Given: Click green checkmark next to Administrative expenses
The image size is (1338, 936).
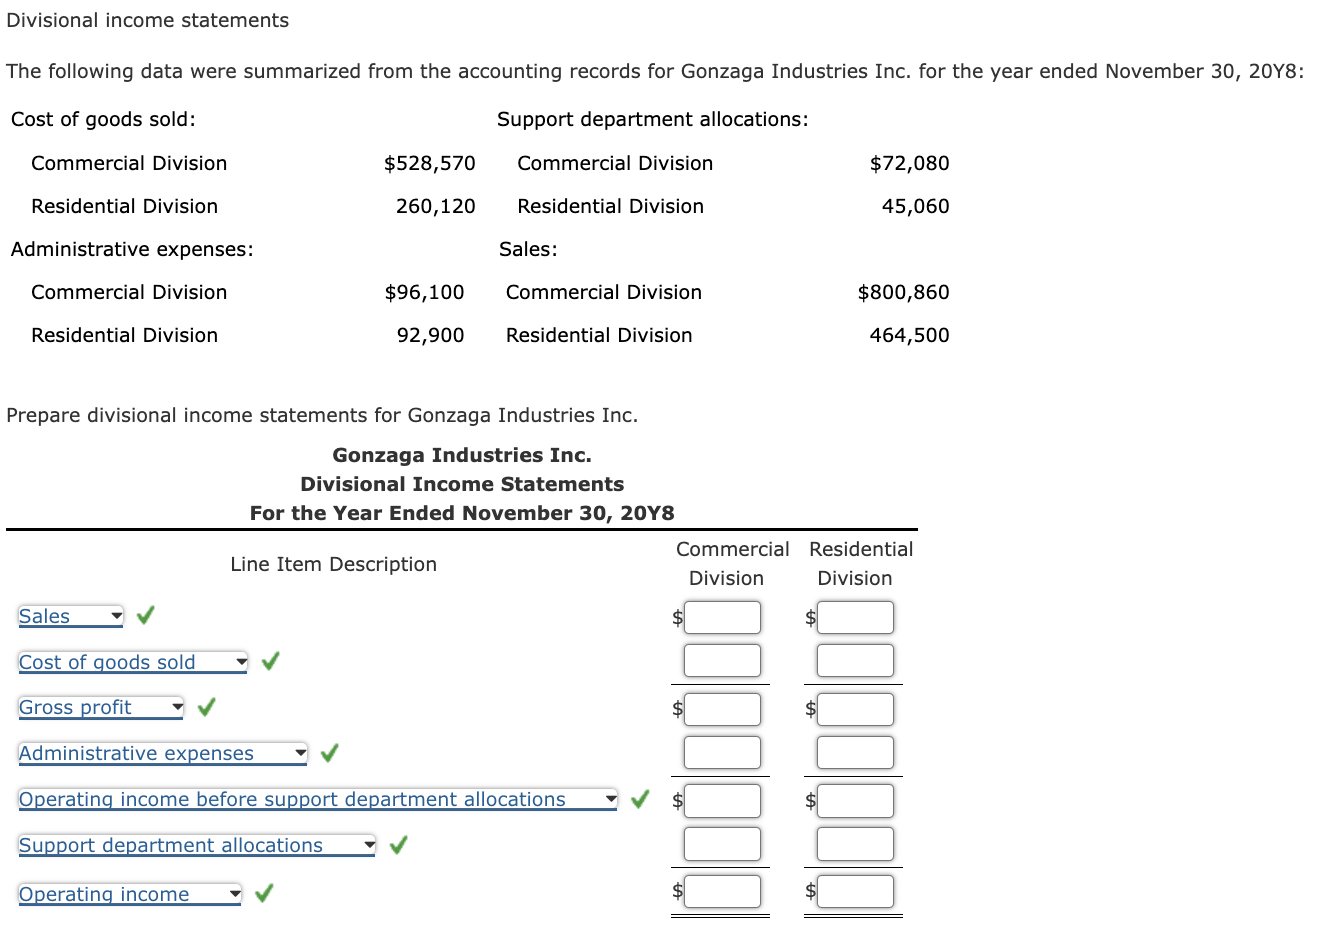Looking at the screenshot, I should click(x=330, y=753).
